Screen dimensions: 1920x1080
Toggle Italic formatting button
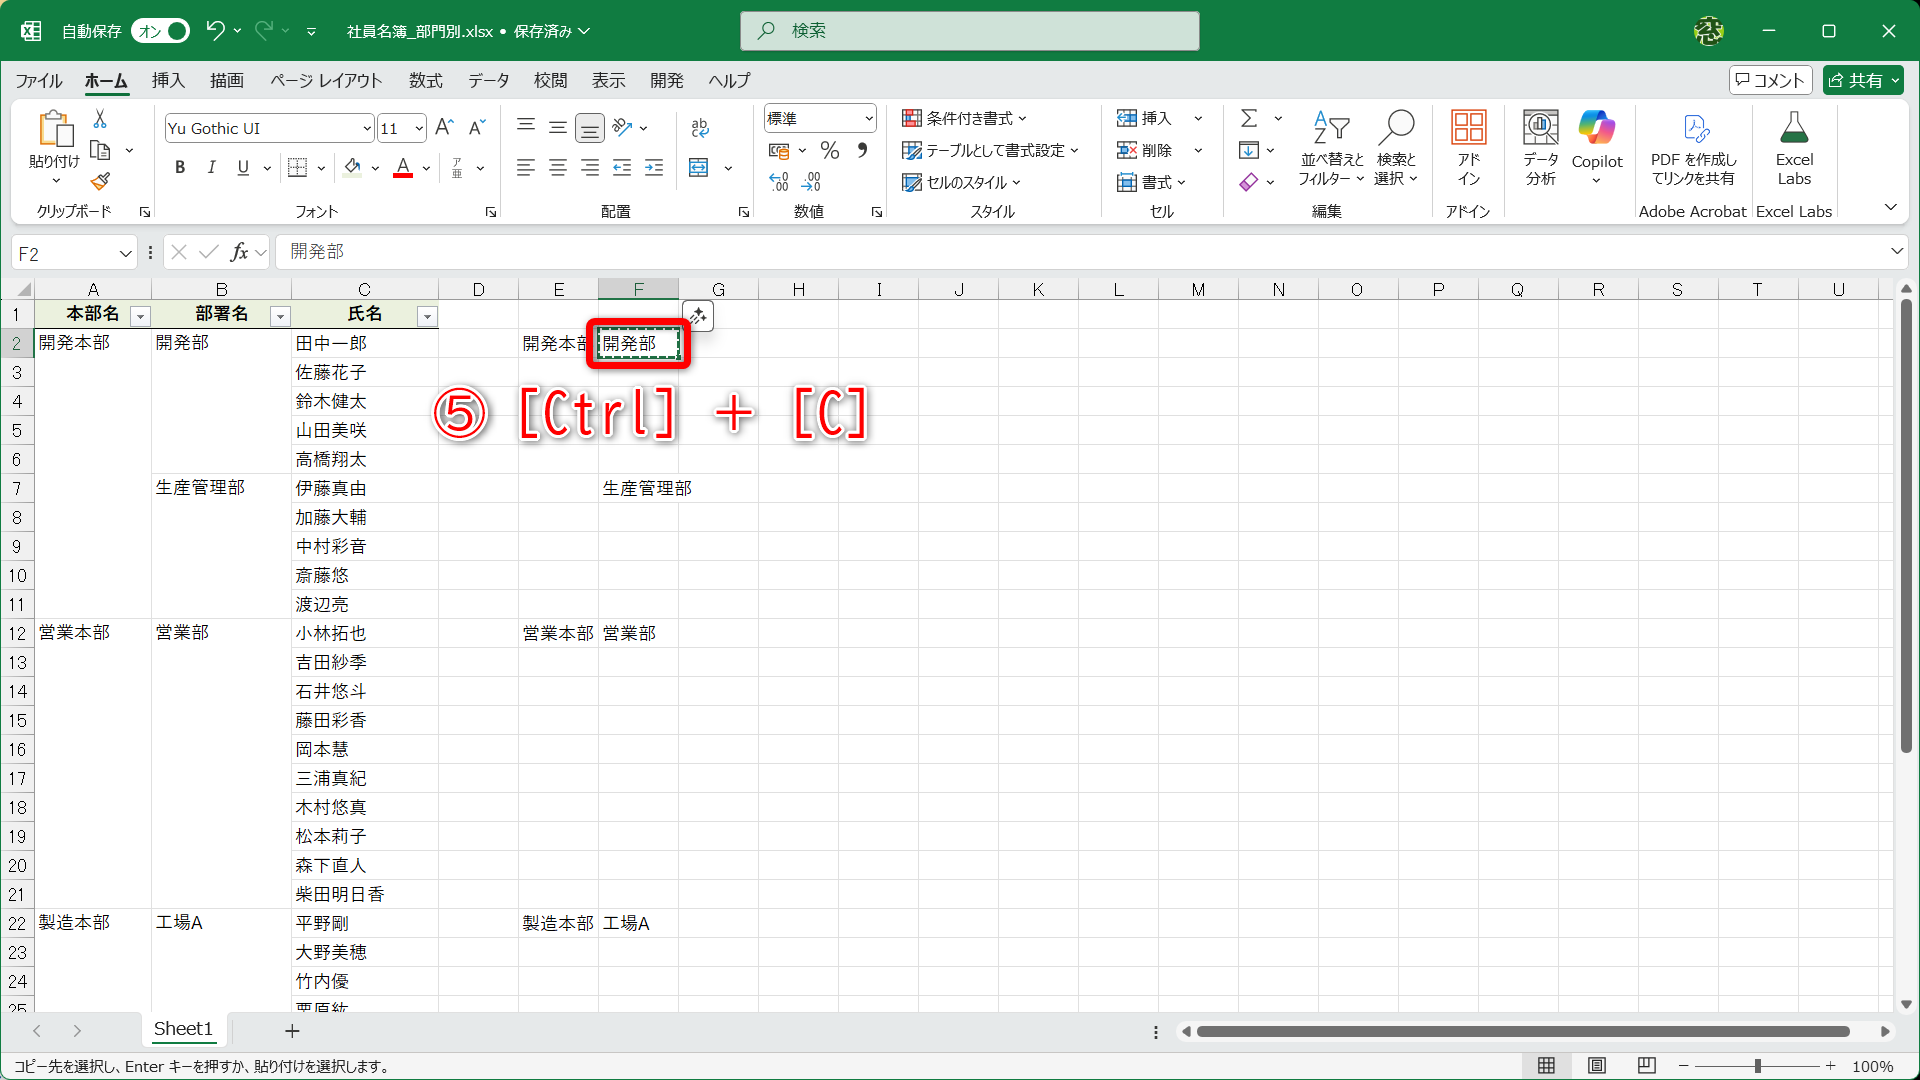(x=211, y=168)
